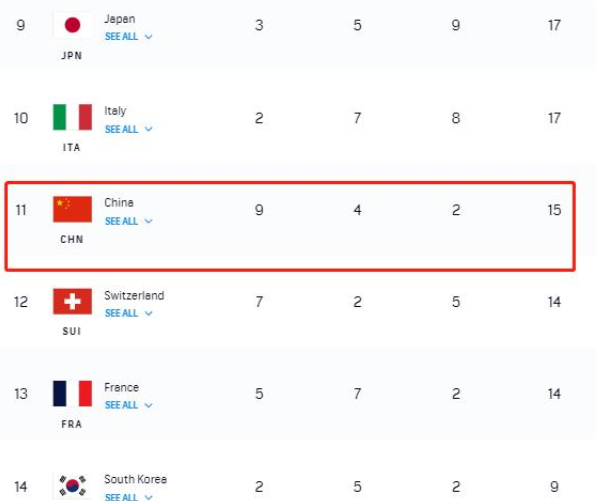Click the Switzerland country name
The width and height of the screenshot is (609, 501).
point(134,295)
